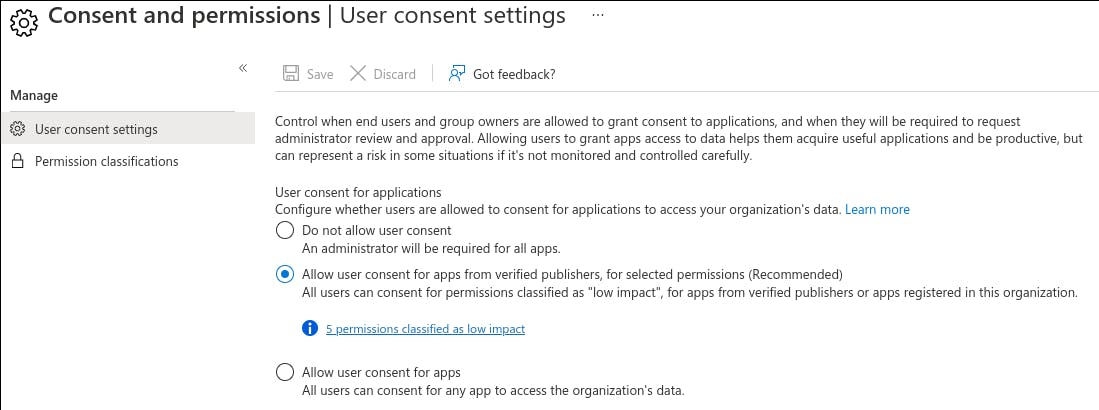Collapse the sidebar with double chevron
Viewport: 1099px width, 410px height.
click(243, 68)
